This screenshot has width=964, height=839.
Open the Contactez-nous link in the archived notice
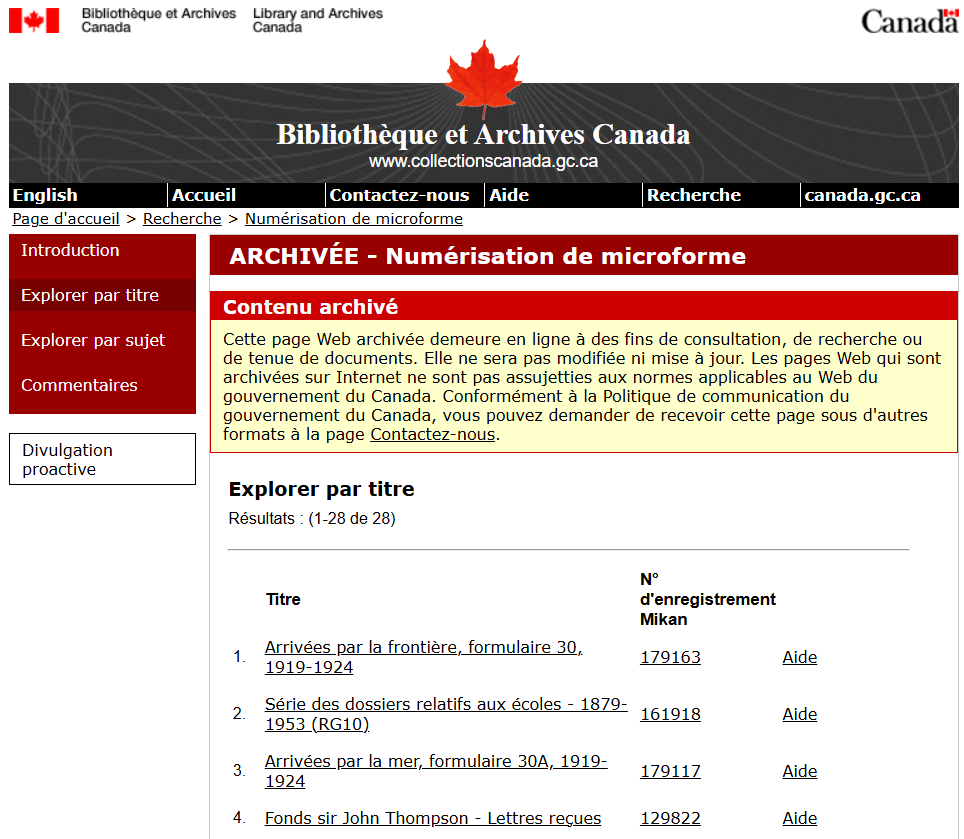(x=431, y=434)
